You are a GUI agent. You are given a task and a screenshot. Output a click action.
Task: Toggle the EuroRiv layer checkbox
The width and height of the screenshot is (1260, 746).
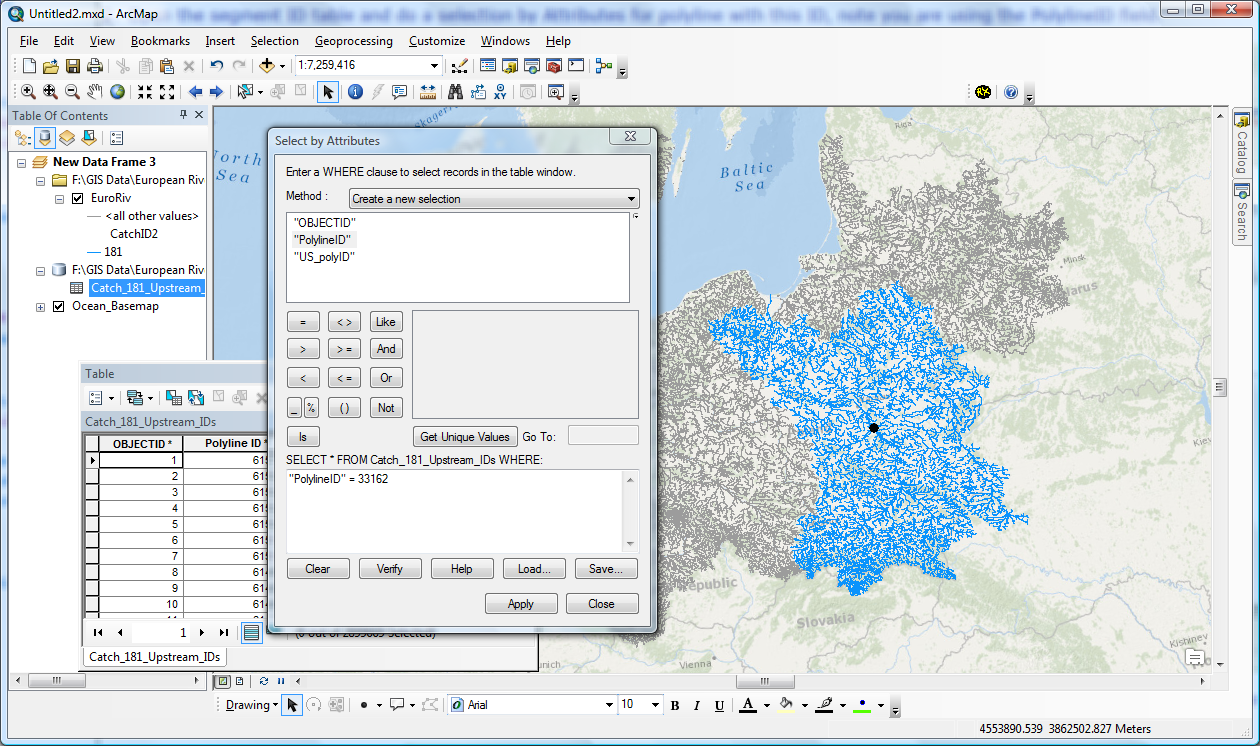click(77, 198)
